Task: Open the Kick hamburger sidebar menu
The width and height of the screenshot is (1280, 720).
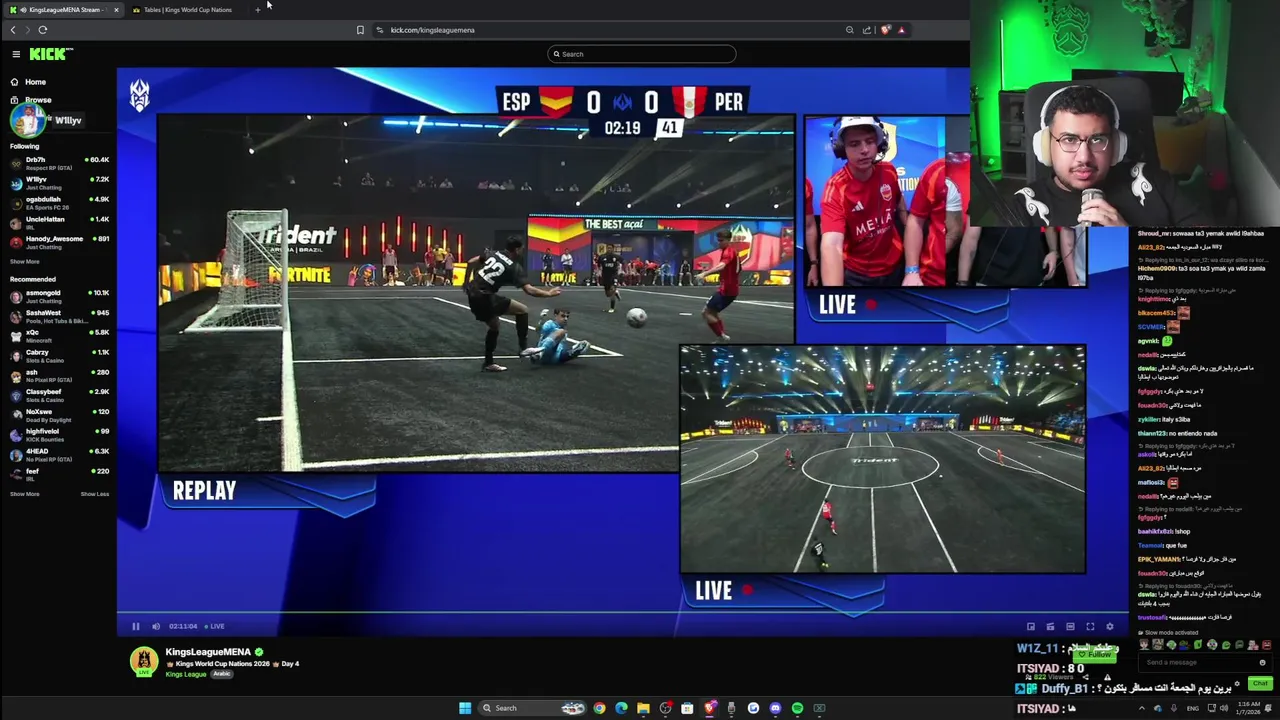Action: coord(16,54)
